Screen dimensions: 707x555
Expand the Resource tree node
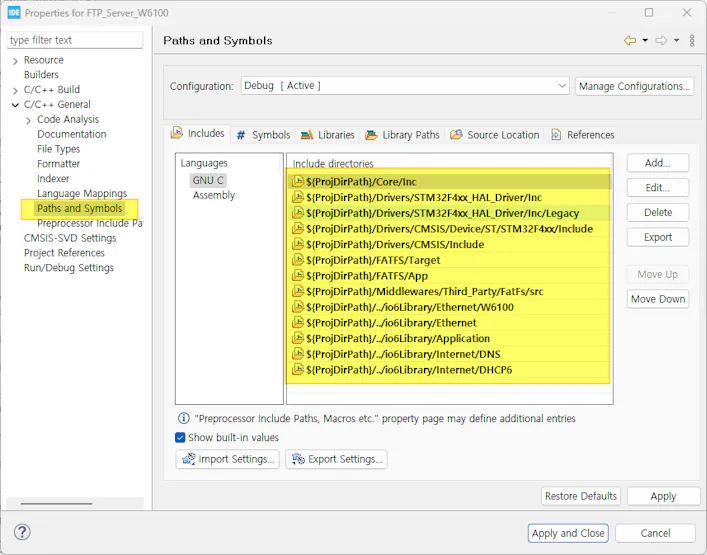(x=15, y=61)
